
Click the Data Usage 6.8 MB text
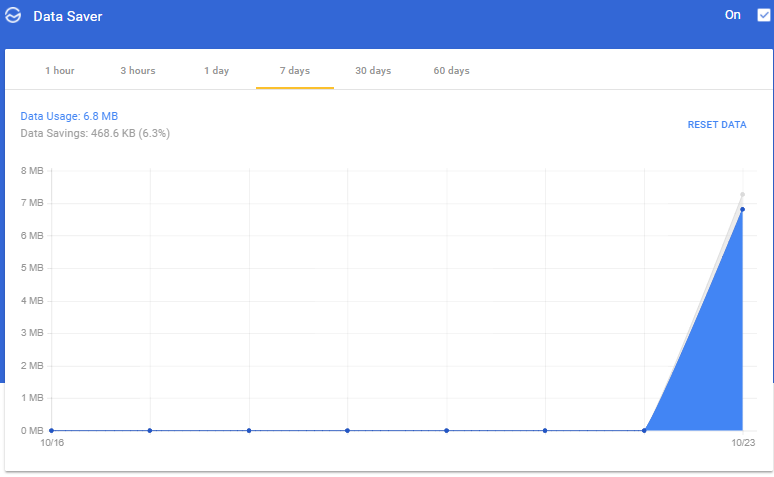tap(69, 117)
